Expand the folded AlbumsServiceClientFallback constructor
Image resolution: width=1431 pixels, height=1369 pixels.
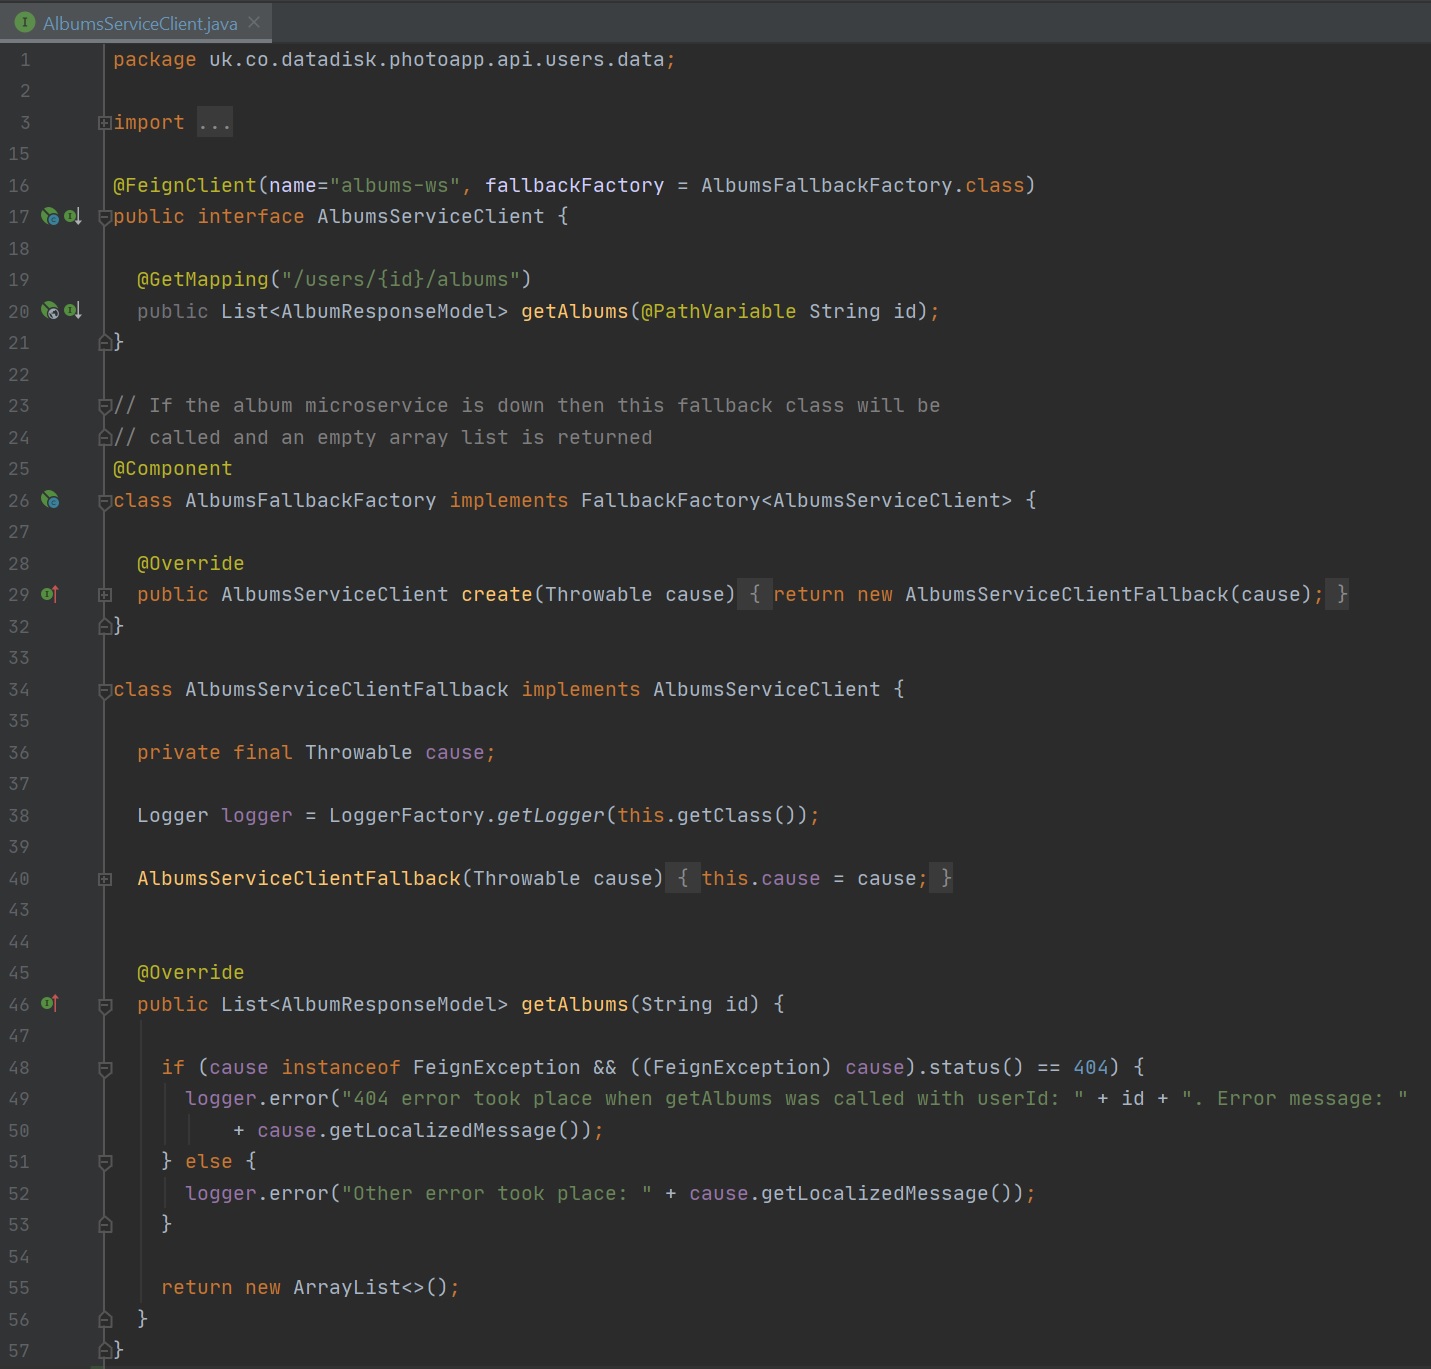[x=104, y=879]
